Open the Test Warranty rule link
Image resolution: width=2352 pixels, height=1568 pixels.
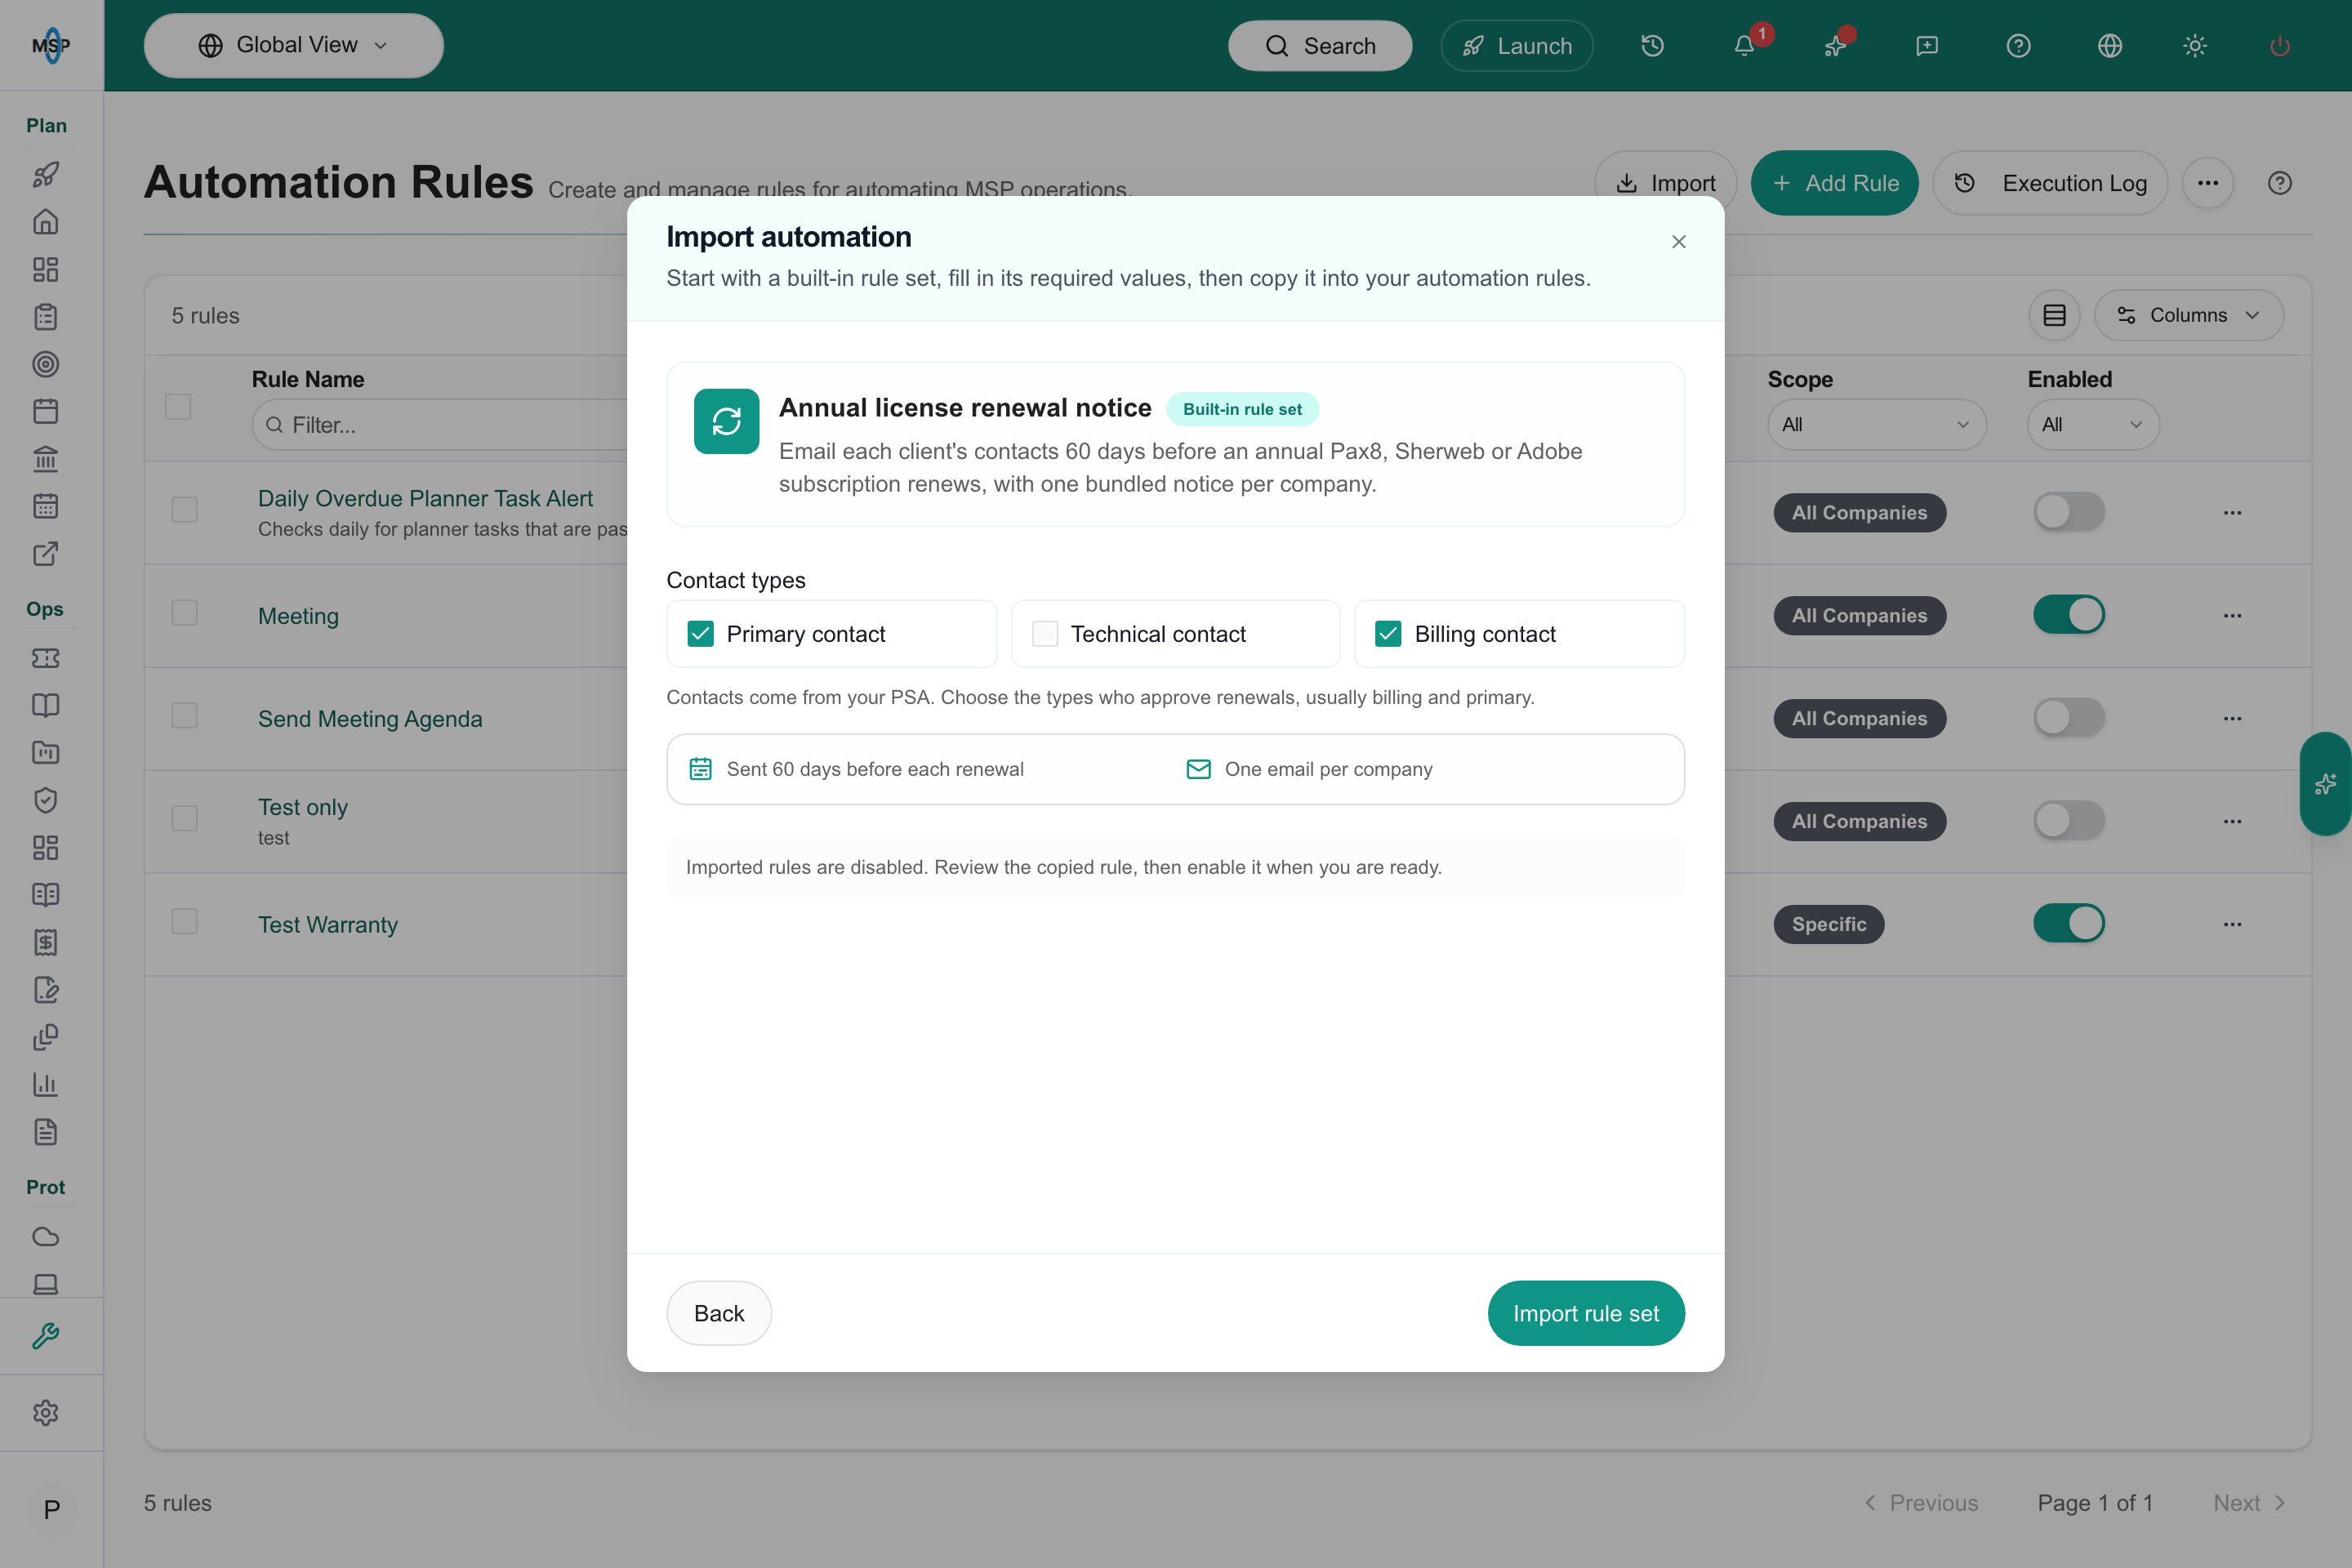(328, 925)
